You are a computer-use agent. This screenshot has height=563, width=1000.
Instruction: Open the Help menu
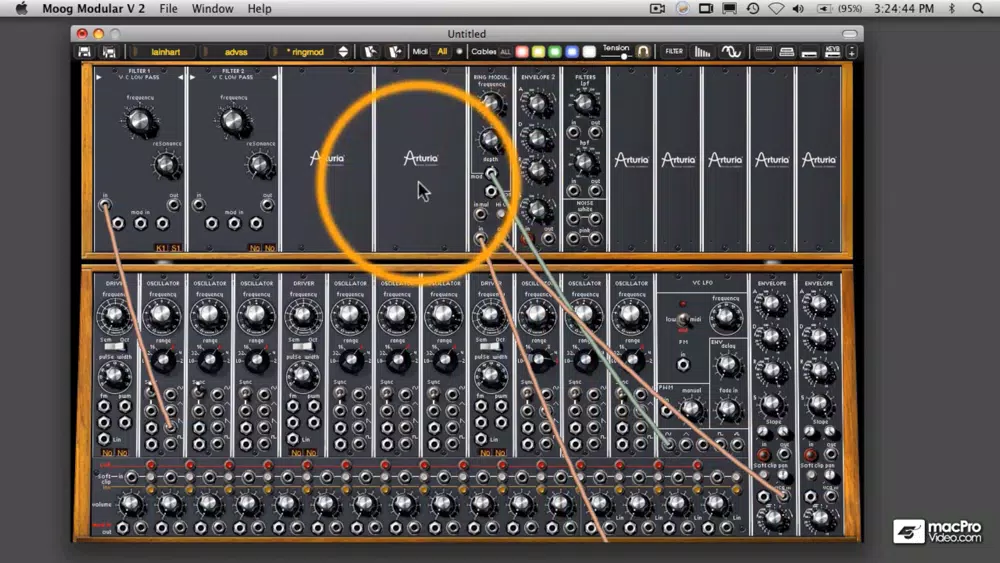[260, 8]
